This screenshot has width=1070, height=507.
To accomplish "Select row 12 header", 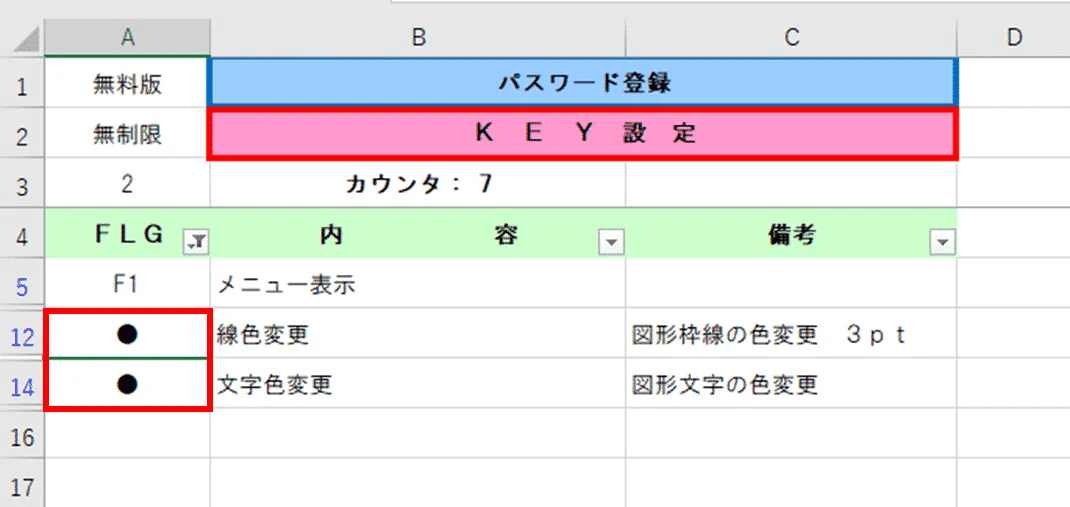I will 22,336.
